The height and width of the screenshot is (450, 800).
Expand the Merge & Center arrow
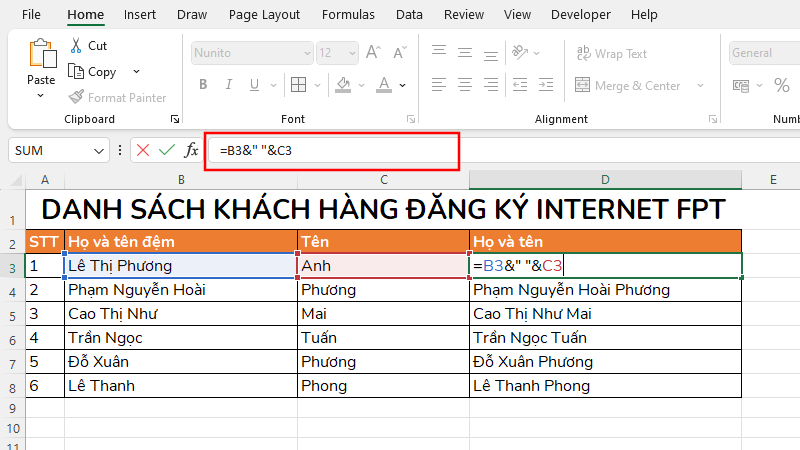pos(701,85)
